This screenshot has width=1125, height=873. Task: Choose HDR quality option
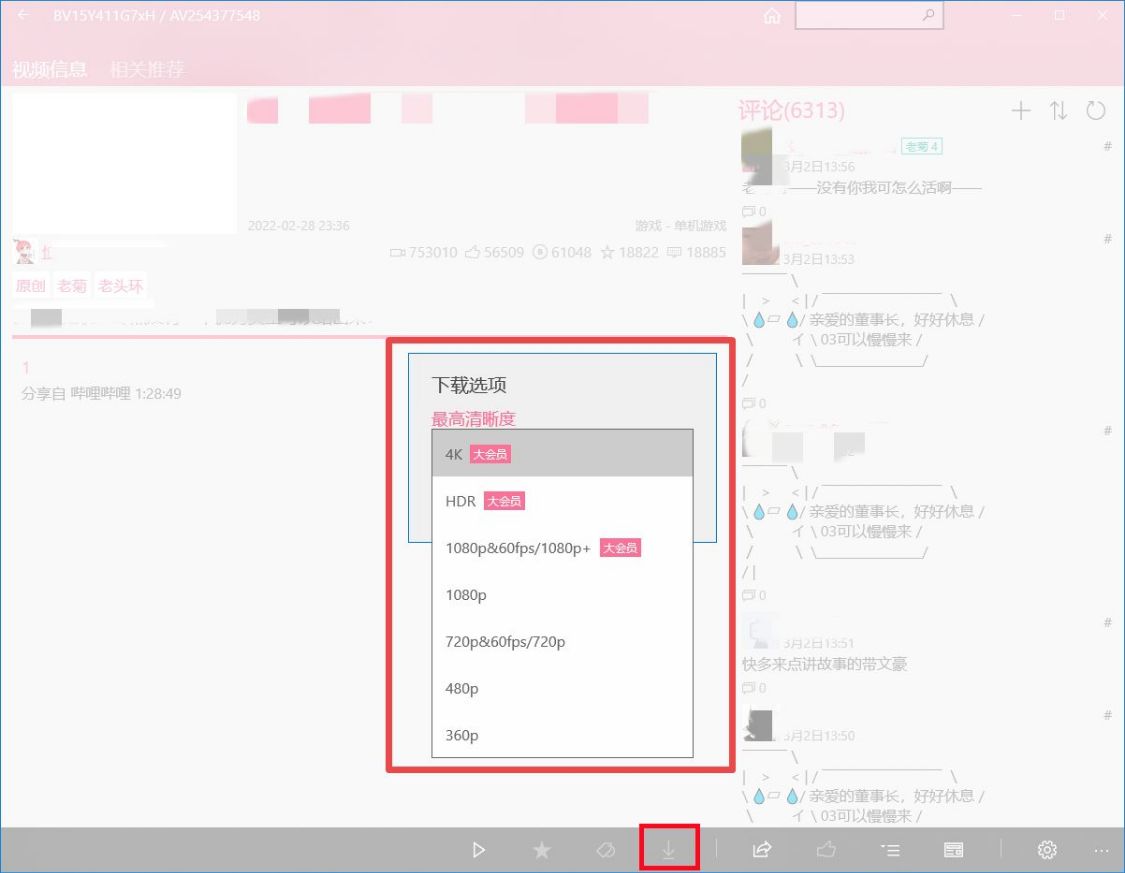click(562, 501)
